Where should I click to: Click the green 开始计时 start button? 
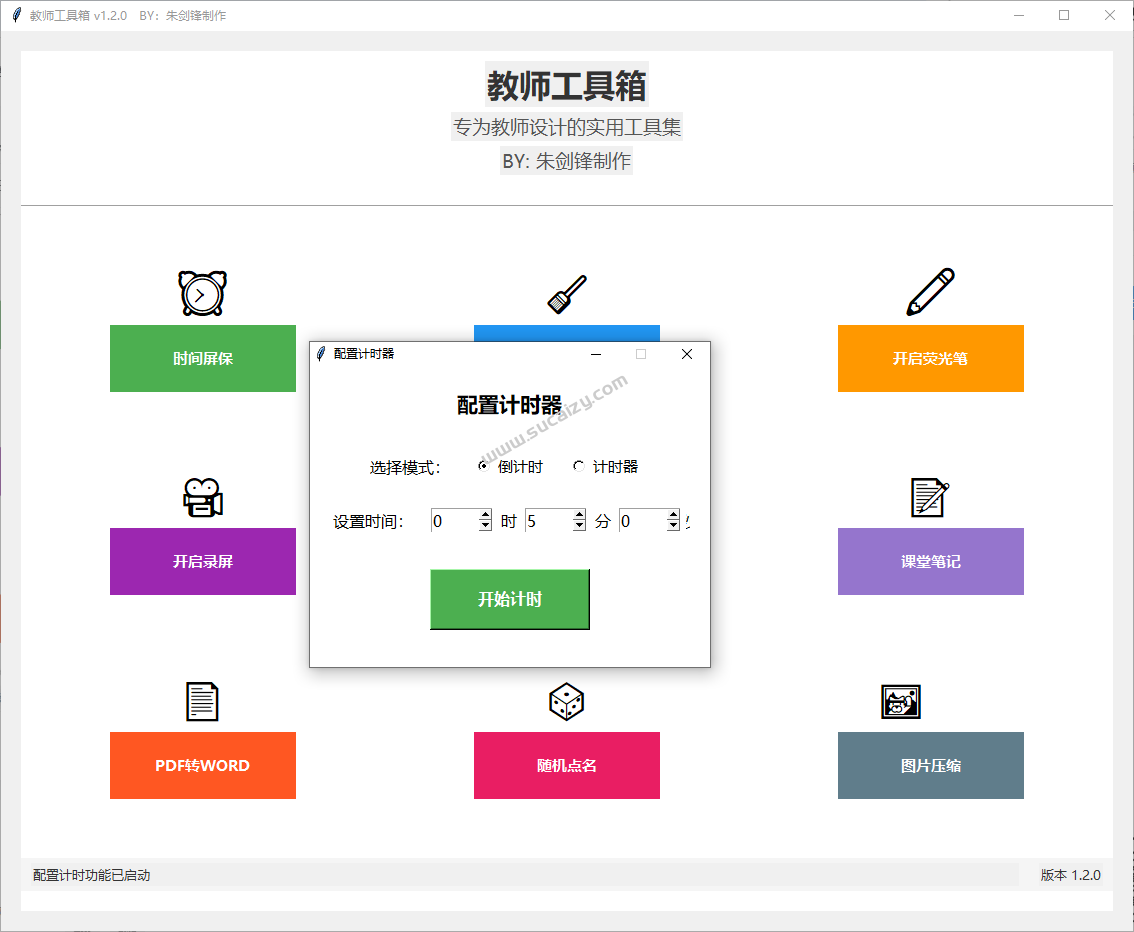(509, 598)
